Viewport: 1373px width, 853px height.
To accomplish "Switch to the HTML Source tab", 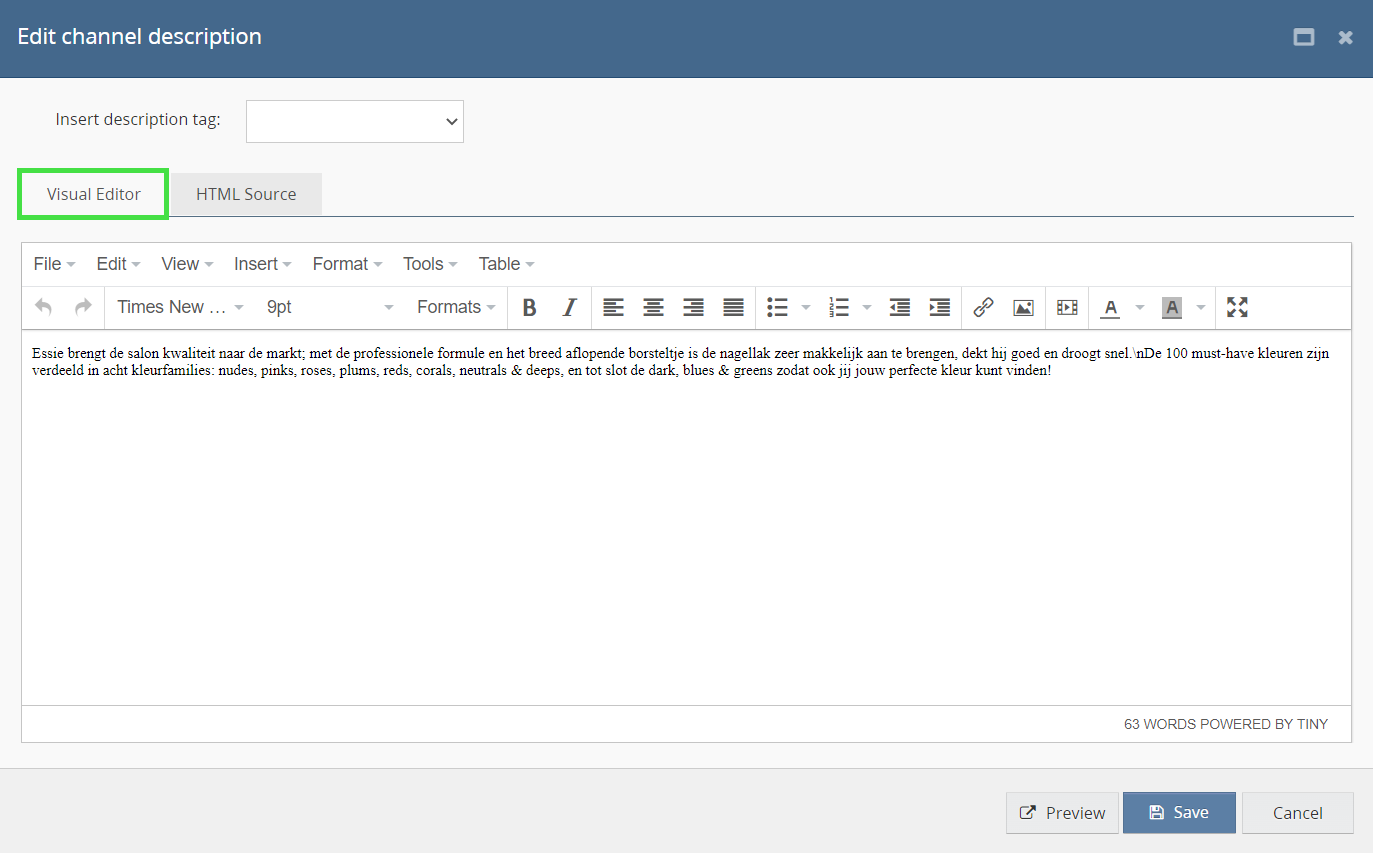I will point(246,194).
